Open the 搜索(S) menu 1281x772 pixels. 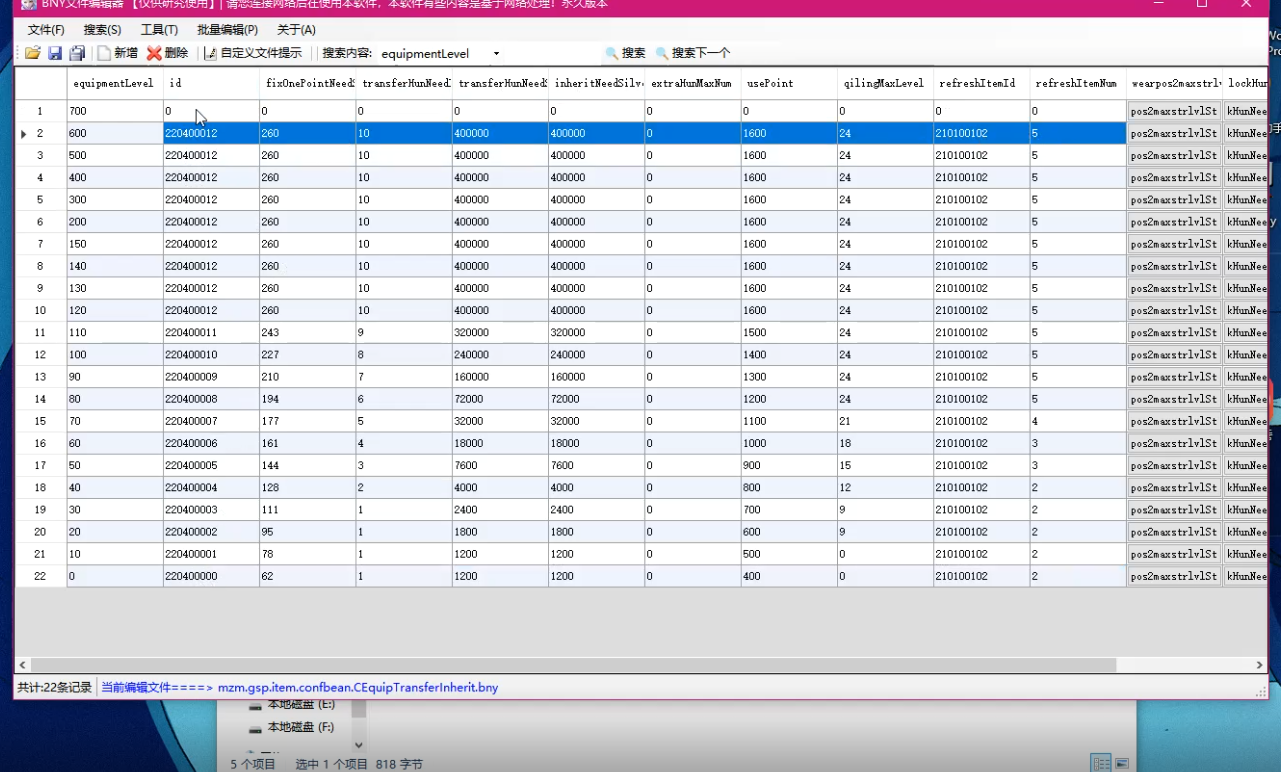[x=102, y=30]
